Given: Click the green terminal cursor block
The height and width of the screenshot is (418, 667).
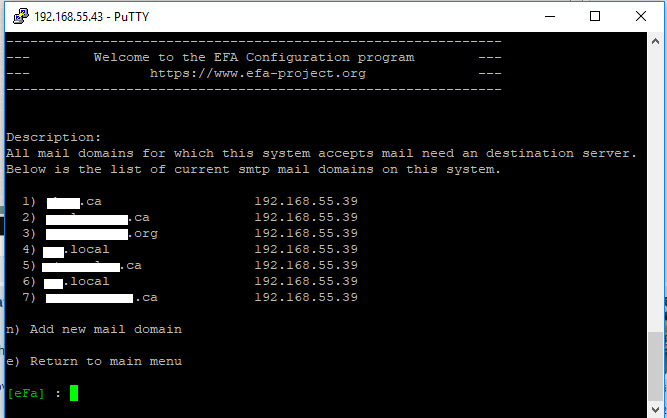Looking at the screenshot, I should click(74, 393).
